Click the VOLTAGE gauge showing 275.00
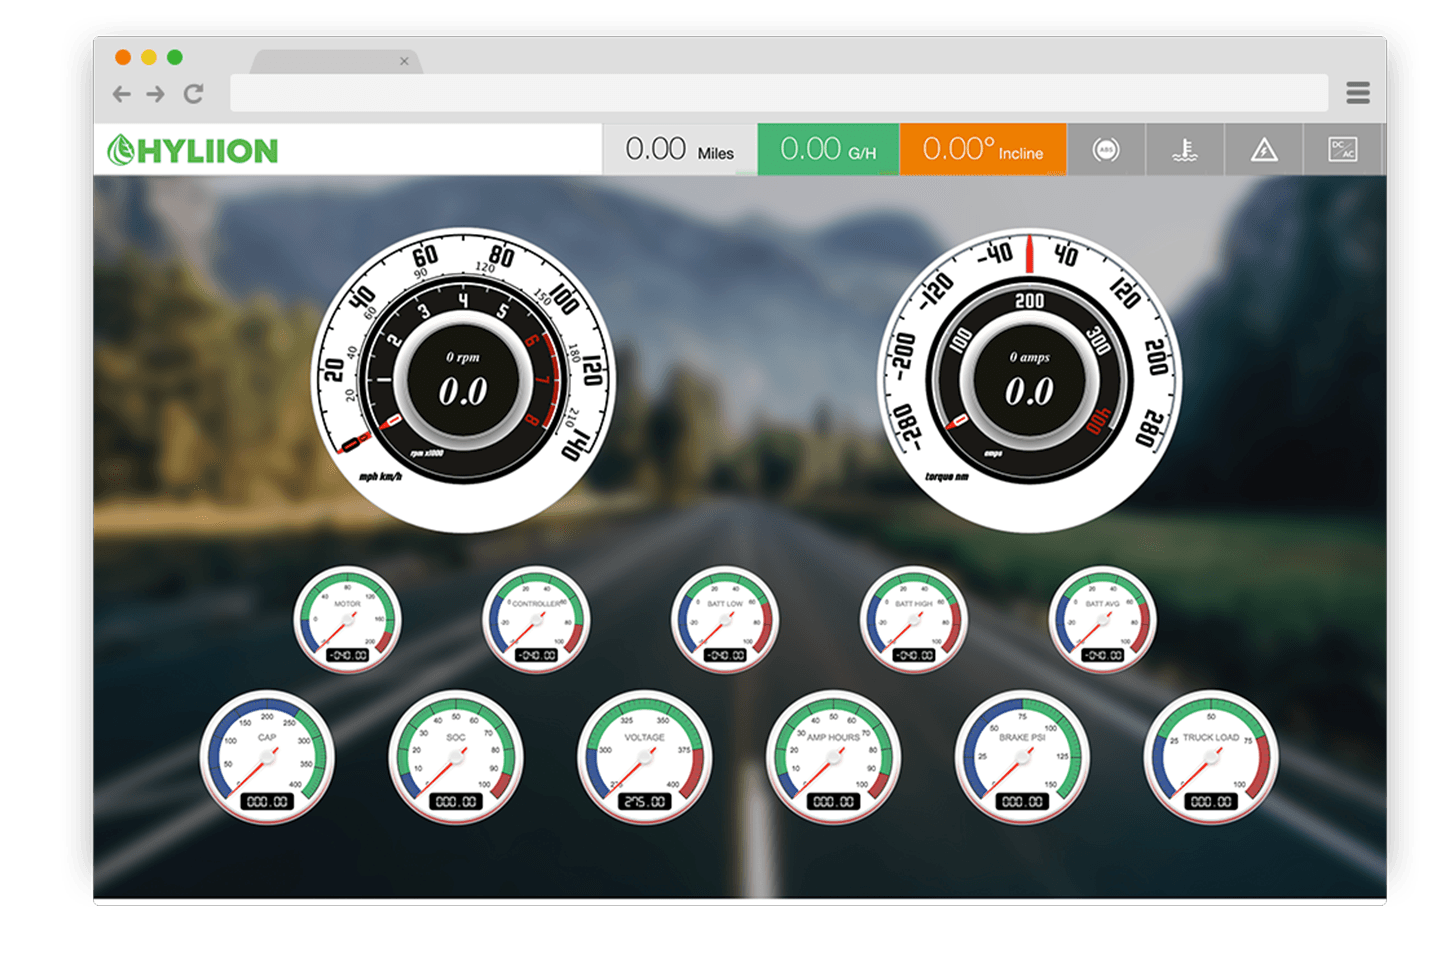This screenshot has height=960, width=1440. 645,757
